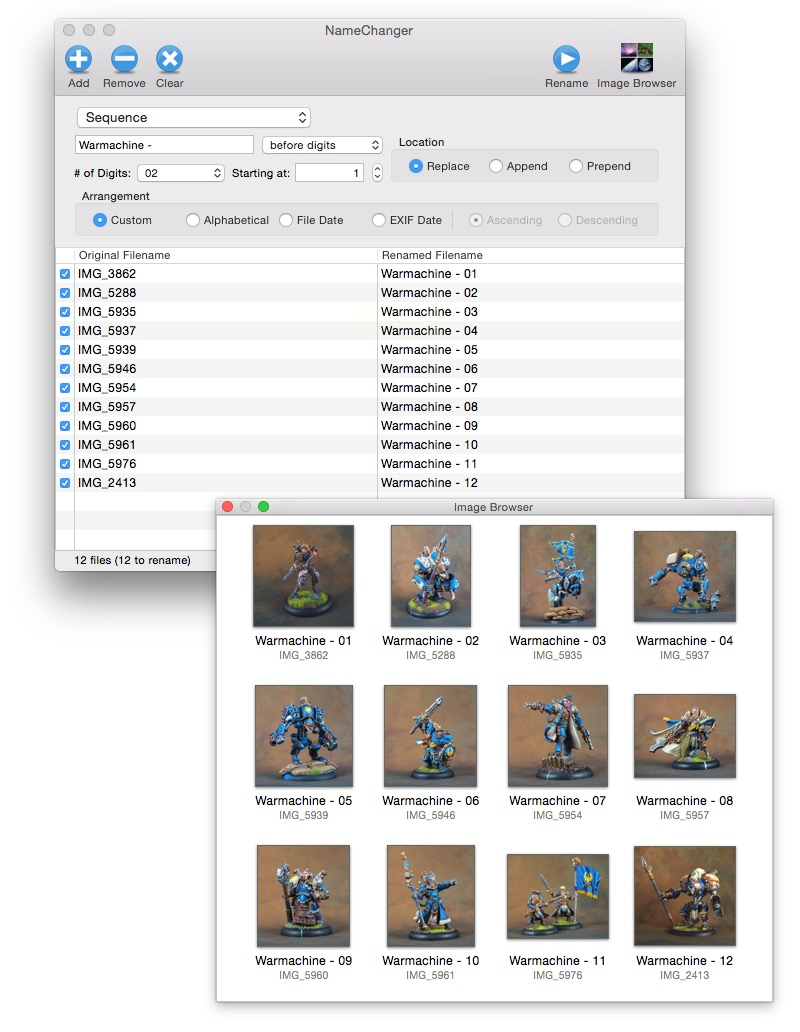The image size is (800, 1032).
Task: Open the Image Browser toolbar icon
Action: (x=636, y=59)
